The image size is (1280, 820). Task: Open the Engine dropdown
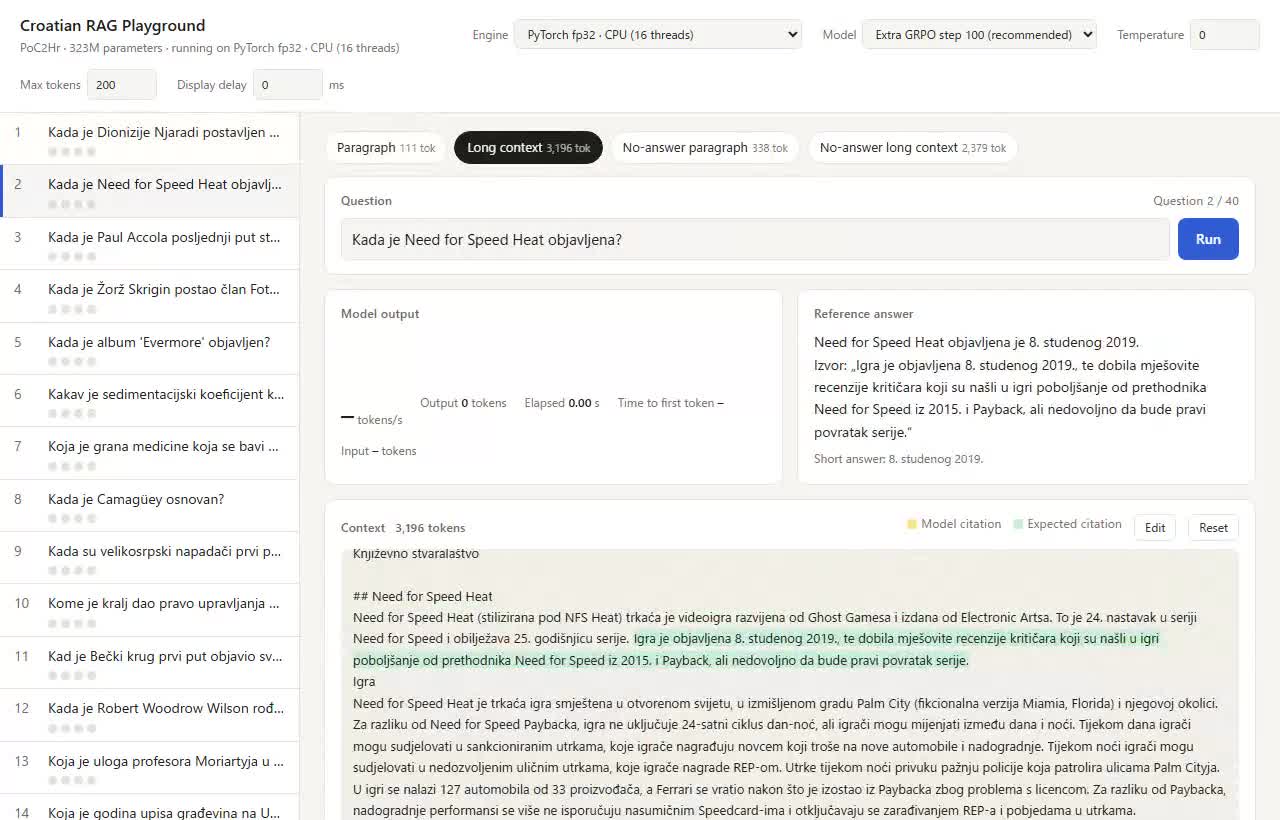click(x=658, y=35)
